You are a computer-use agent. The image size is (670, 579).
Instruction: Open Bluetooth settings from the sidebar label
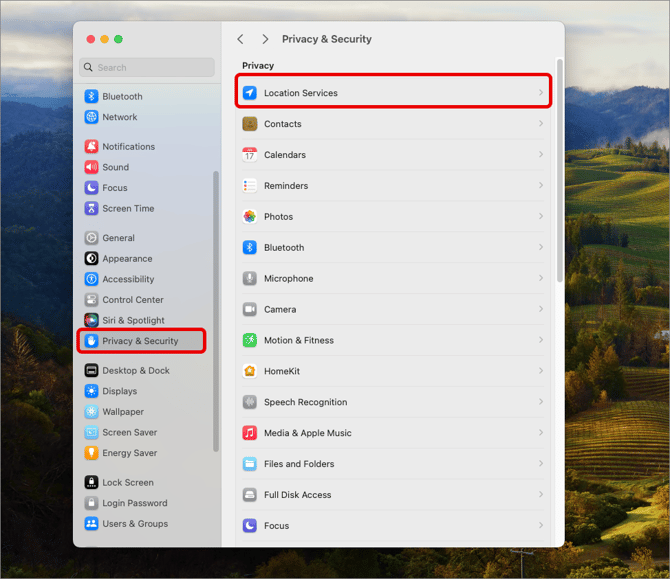pyautogui.click(x=122, y=97)
